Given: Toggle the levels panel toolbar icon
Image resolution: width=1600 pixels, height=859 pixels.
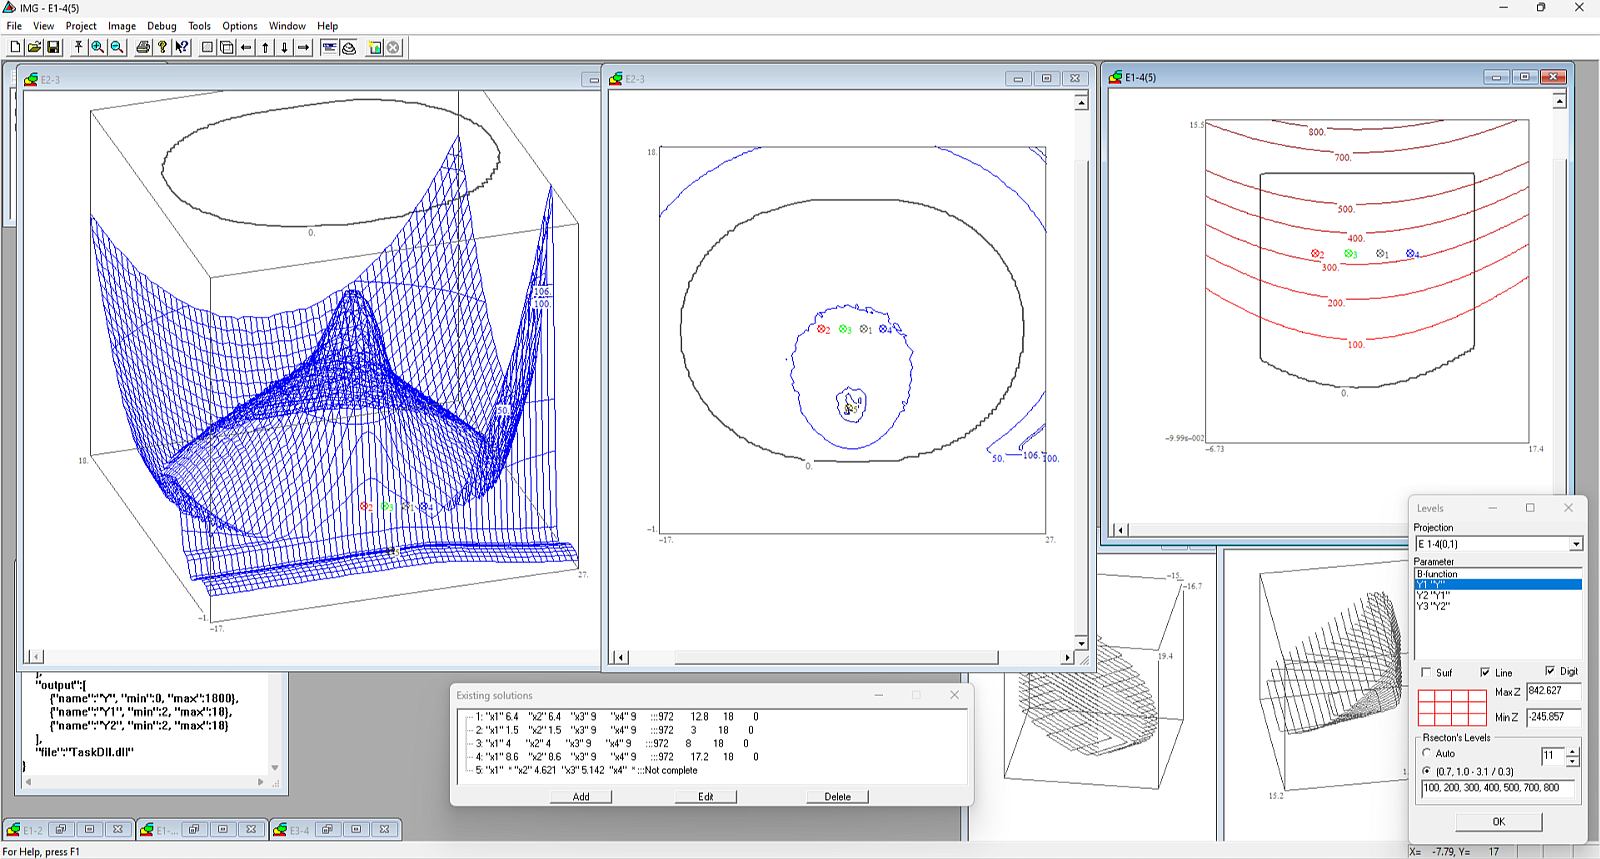Looking at the screenshot, I should (x=329, y=47).
